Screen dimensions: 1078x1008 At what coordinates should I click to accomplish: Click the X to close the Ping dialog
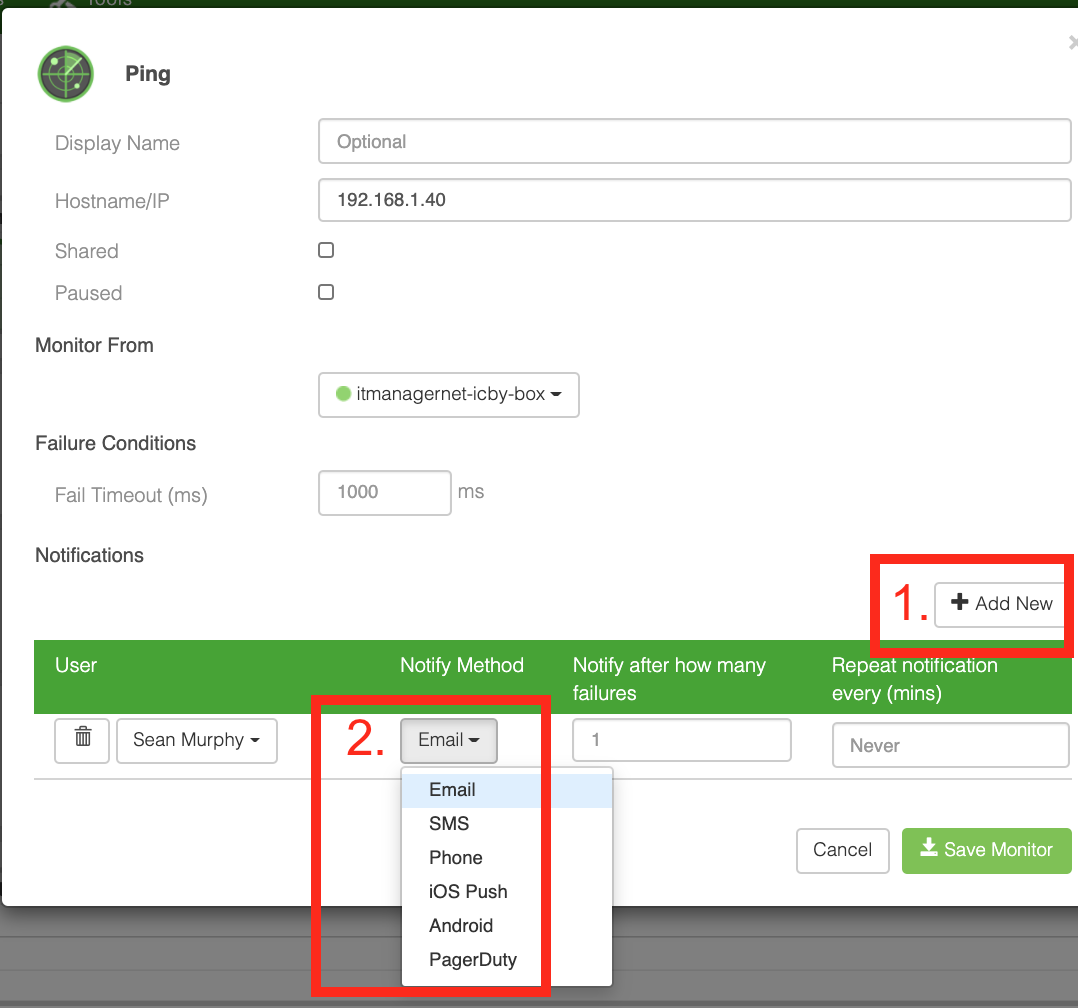1071,42
